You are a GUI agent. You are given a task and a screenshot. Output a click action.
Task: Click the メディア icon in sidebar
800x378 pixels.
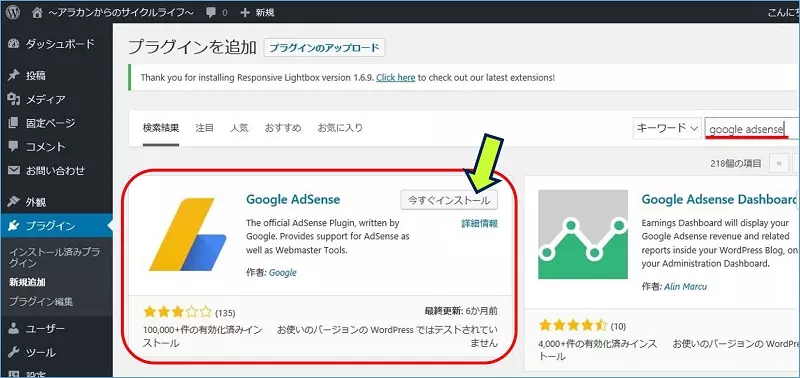coord(14,99)
